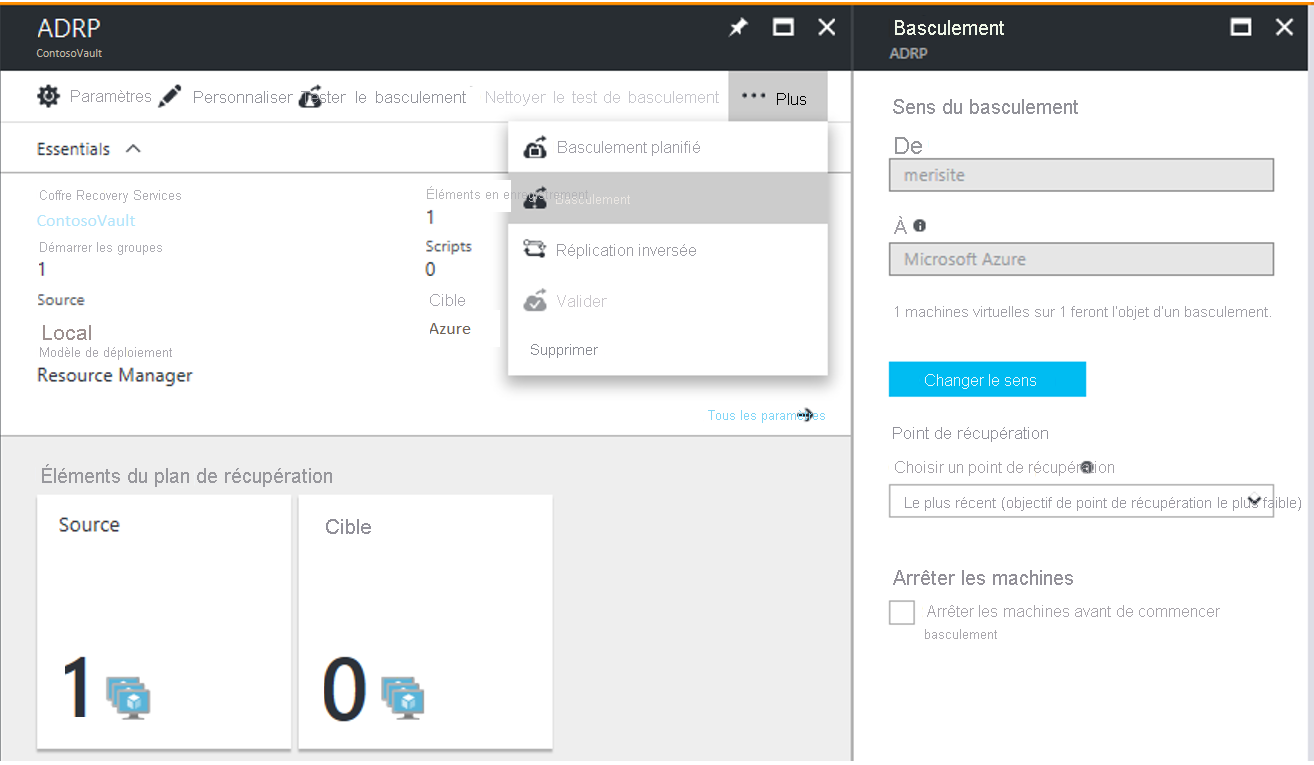Click Démarrer les groupes label
The width and height of the screenshot is (1314, 765).
100,247
